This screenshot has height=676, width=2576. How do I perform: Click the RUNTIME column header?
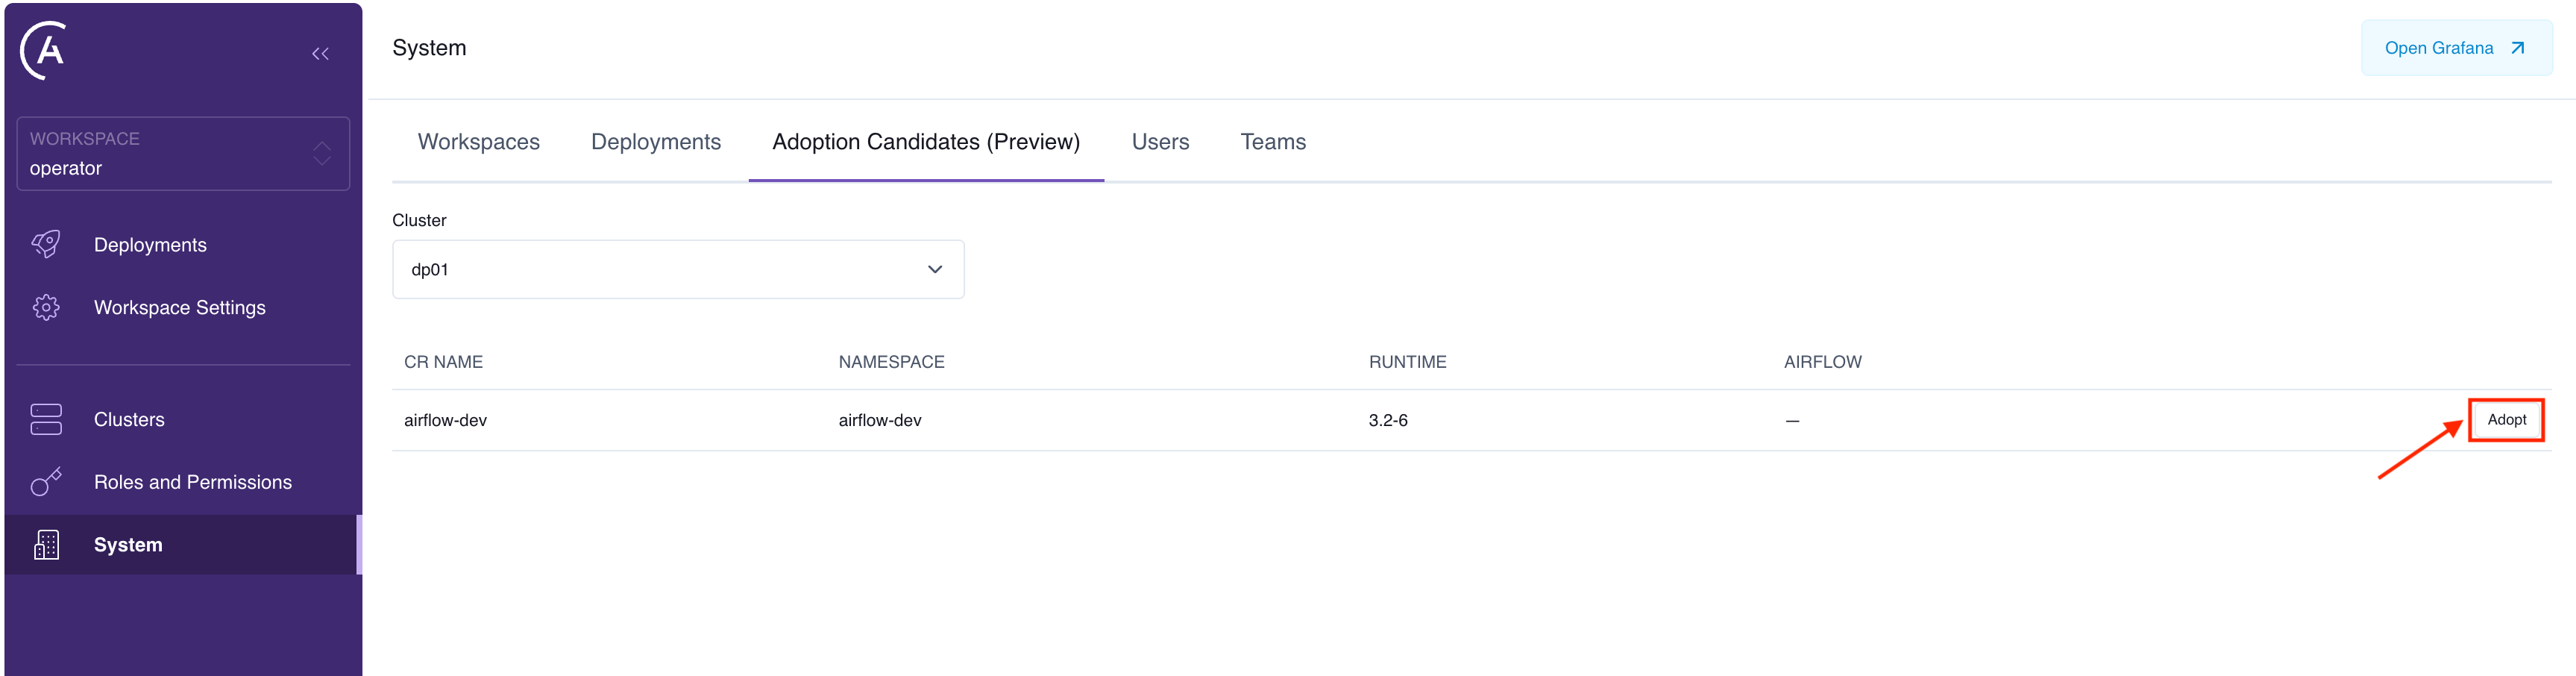point(1407,362)
